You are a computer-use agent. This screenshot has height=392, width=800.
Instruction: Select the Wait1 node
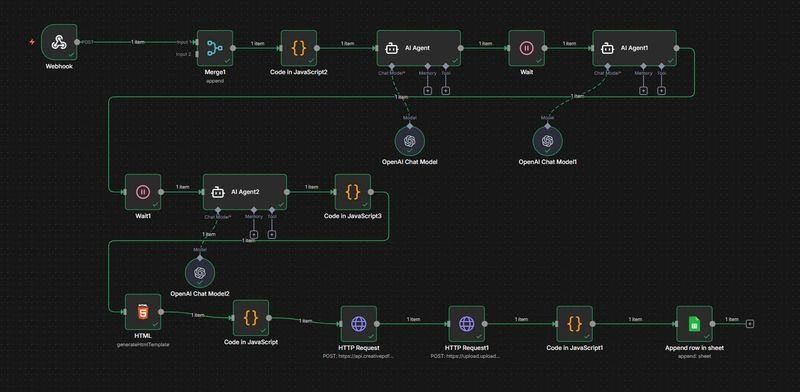click(143, 192)
